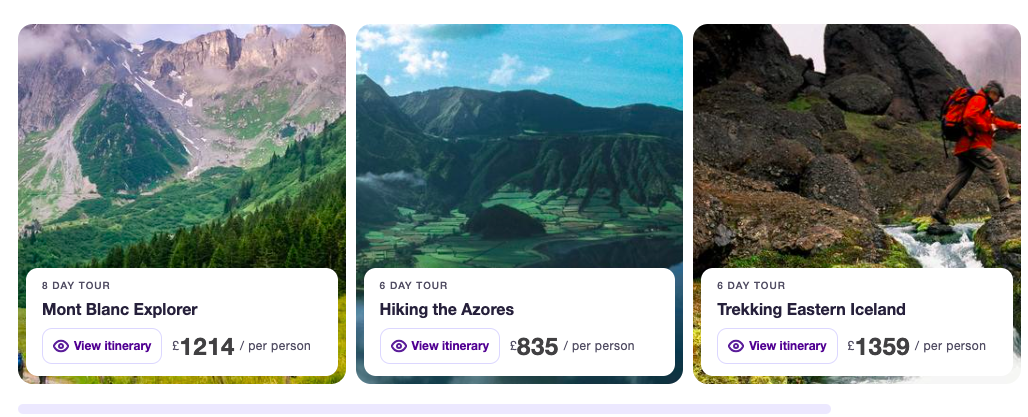View itinerary for Hiking the Azores

tap(440, 346)
